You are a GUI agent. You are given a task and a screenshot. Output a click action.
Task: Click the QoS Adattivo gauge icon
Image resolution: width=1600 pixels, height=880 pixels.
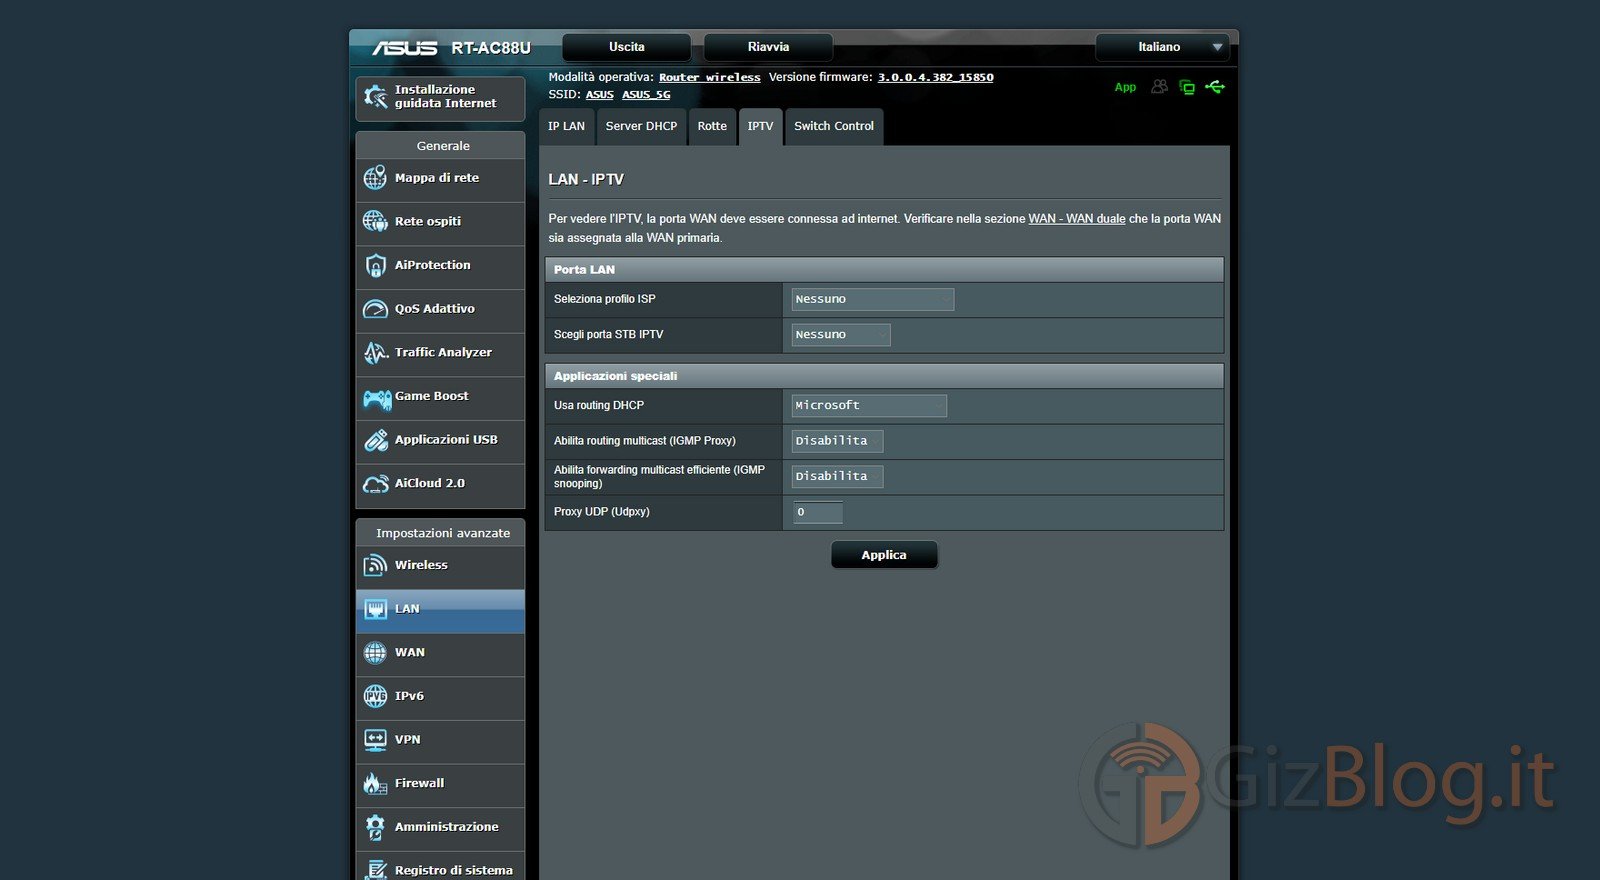375,309
